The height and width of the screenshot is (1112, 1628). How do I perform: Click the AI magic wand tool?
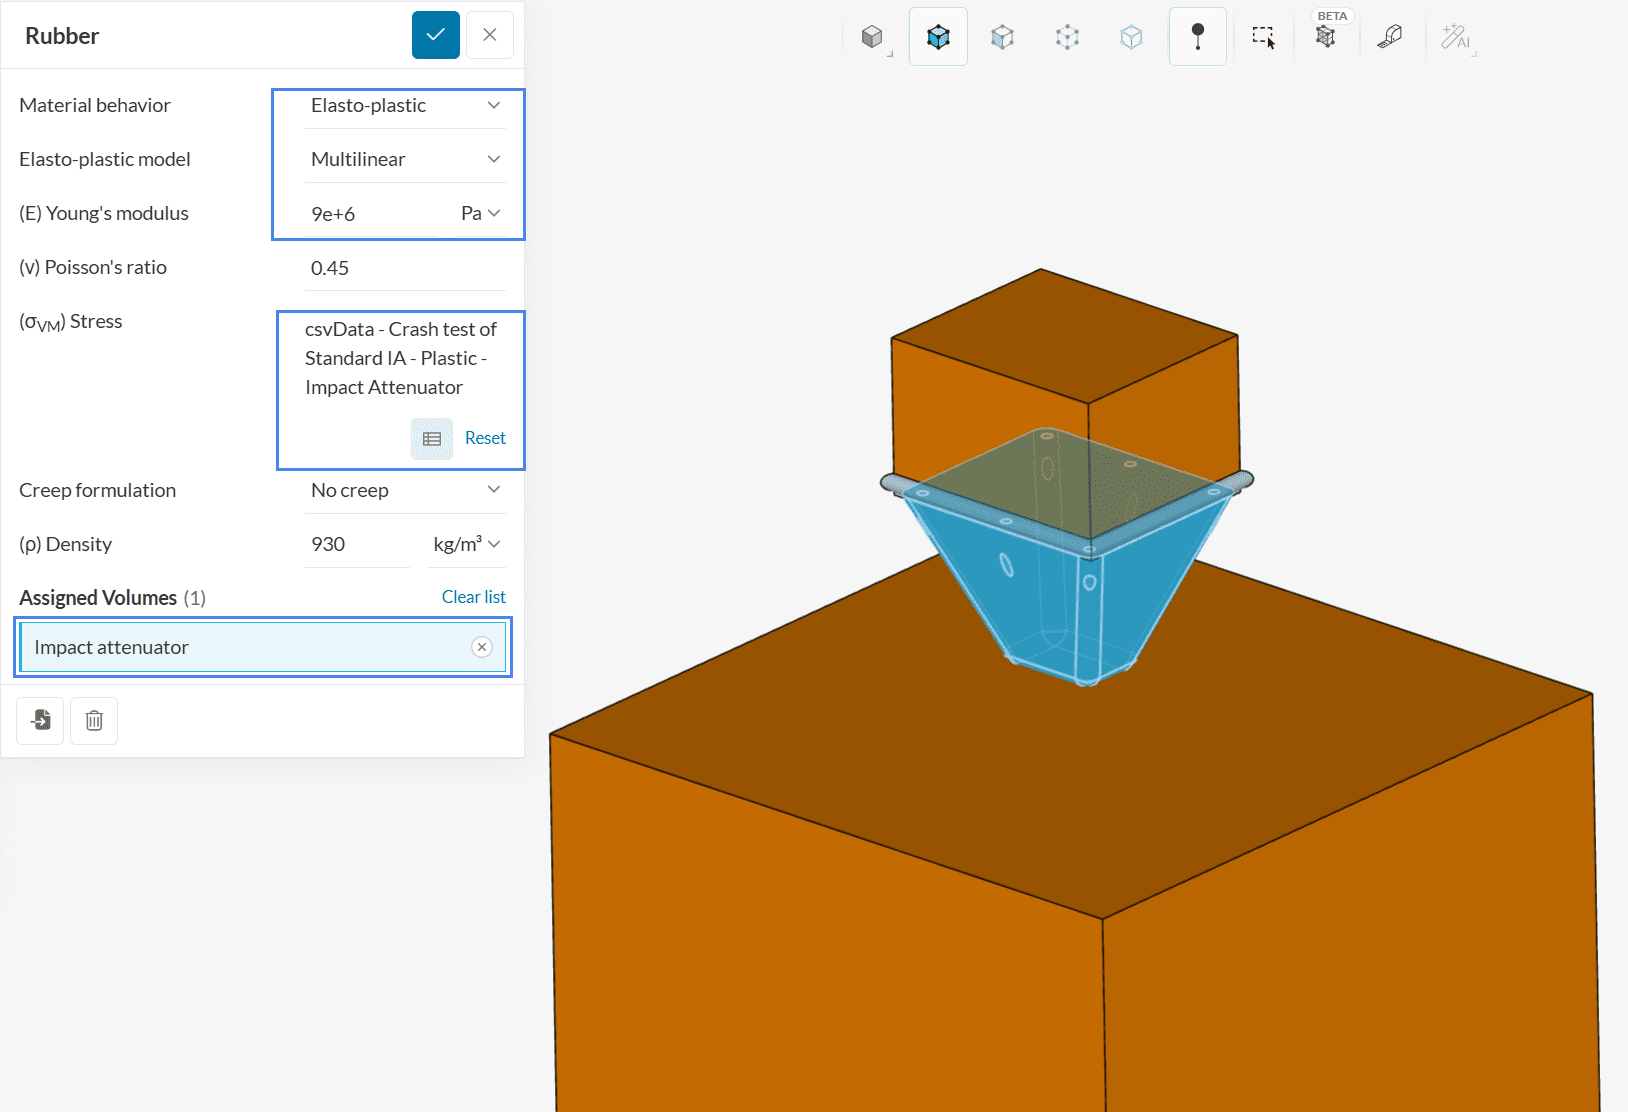click(1455, 37)
